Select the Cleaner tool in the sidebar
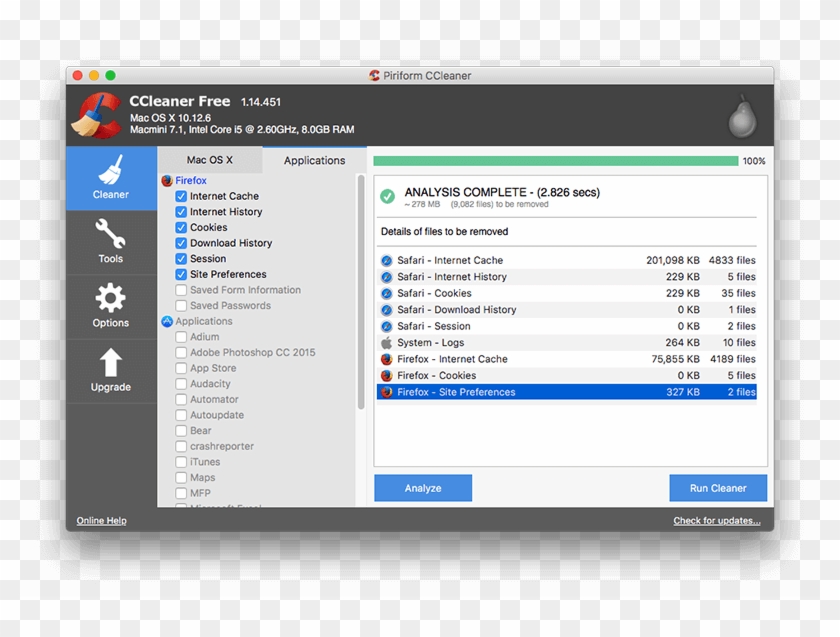Image resolution: width=840 pixels, height=637 pixels. (x=110, y=180)
